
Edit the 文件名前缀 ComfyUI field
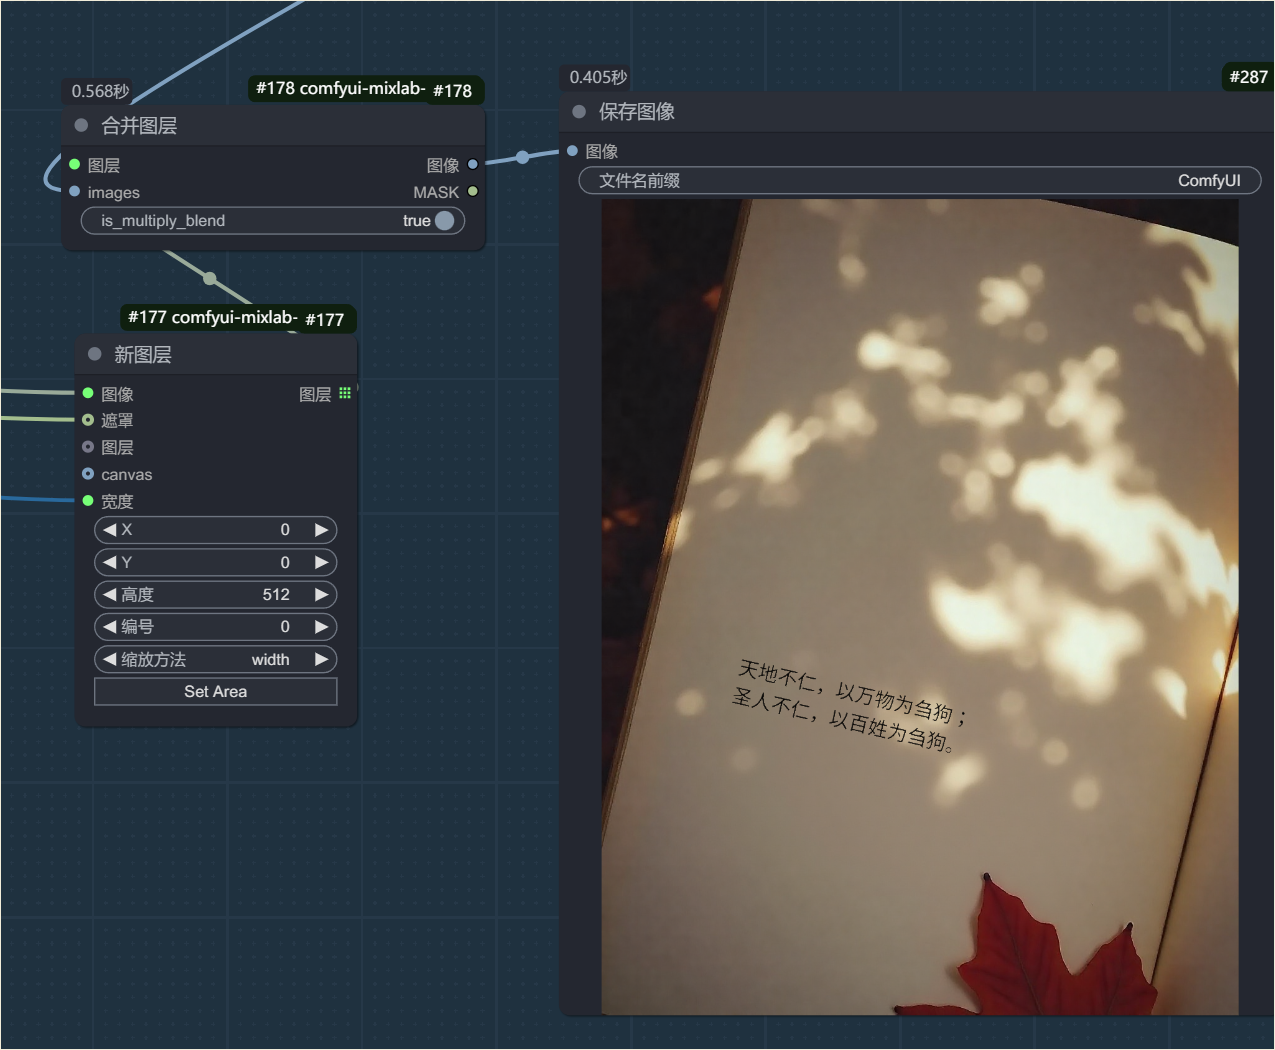tap(920, 180)
